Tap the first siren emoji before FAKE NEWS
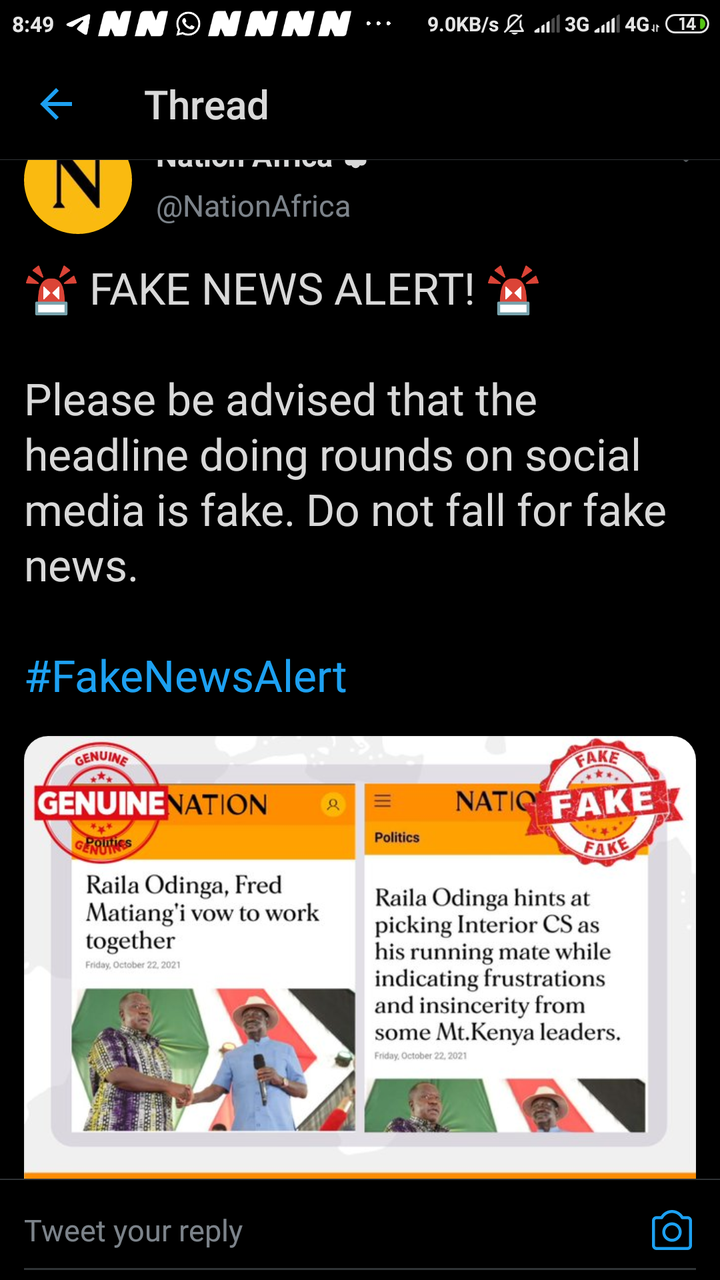 coord(51,290)
